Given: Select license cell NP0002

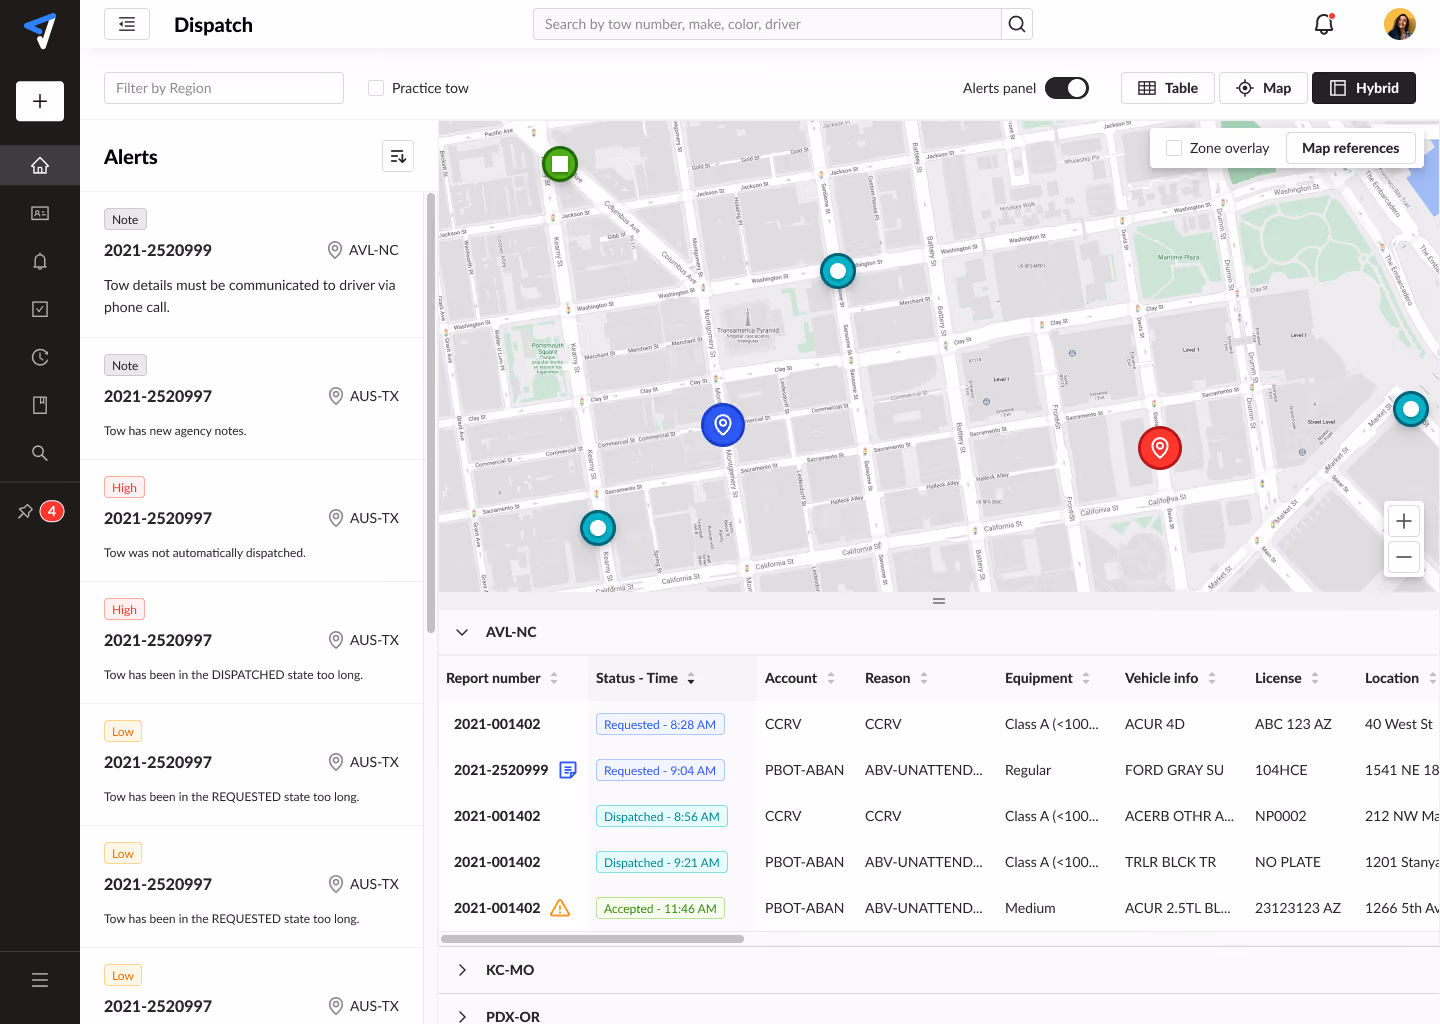Looking at the screenshot, I should [1281, 816].
